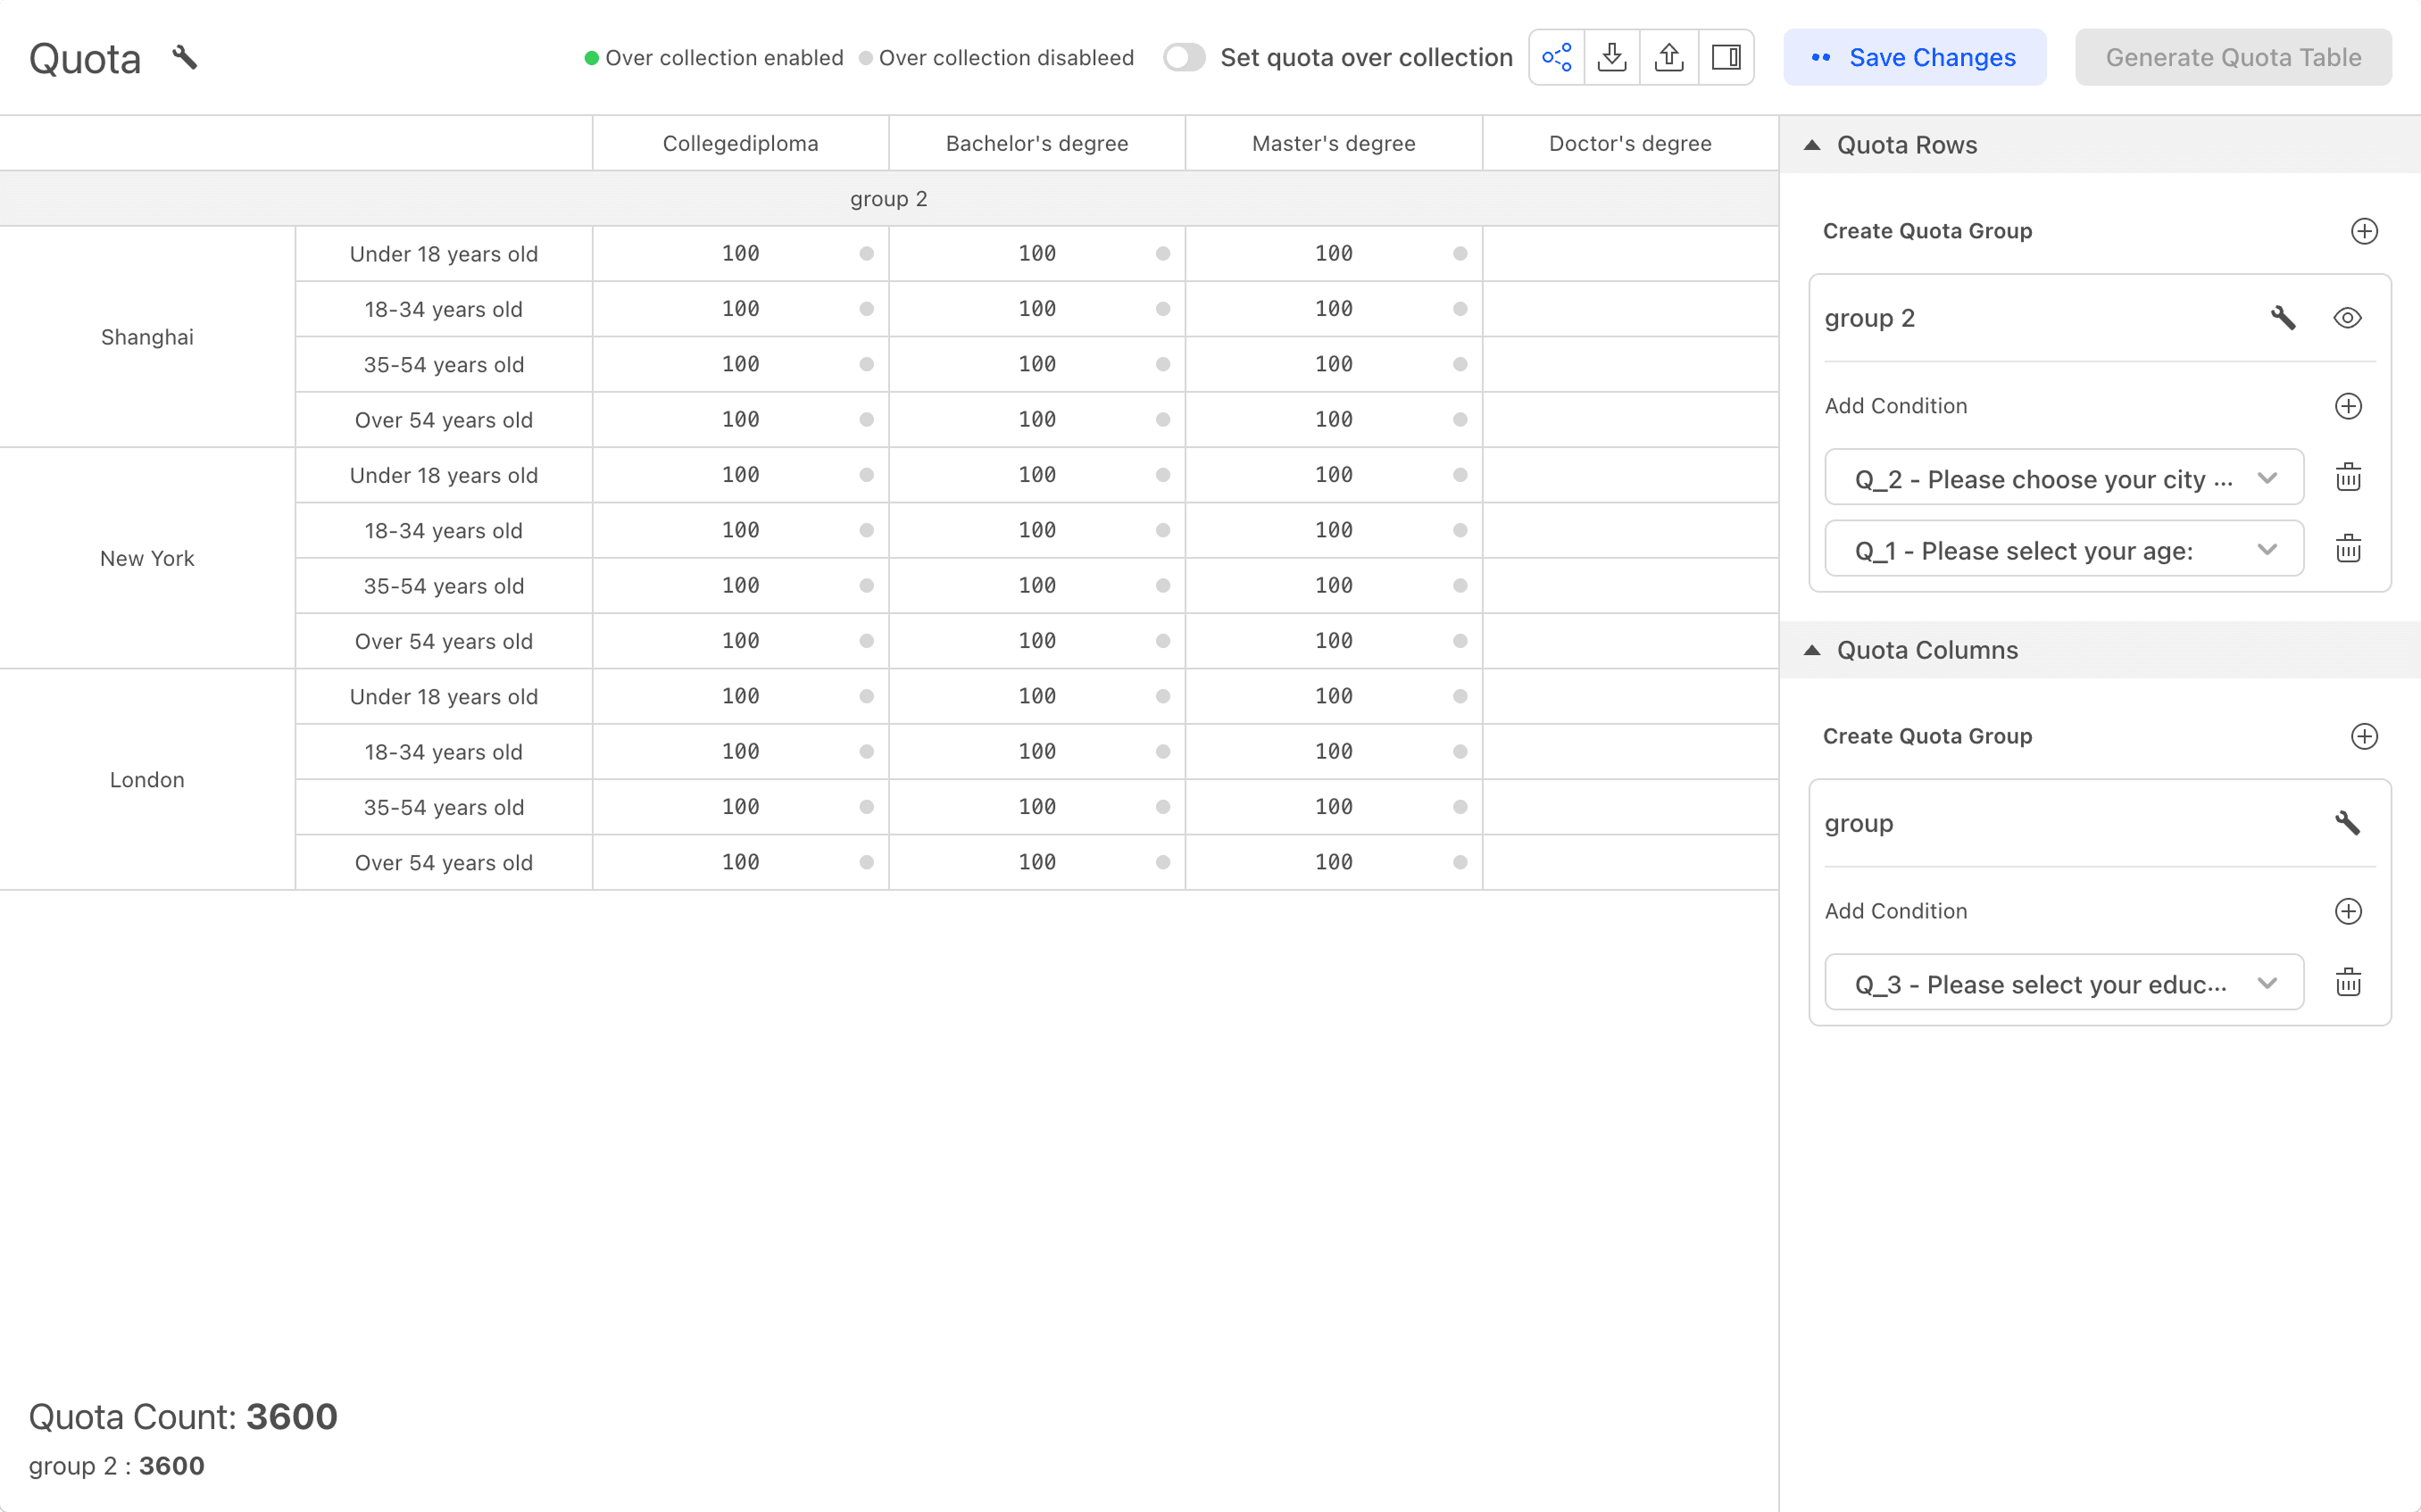Image resolution: width=2421 pixels, height=1512 pixels.
Task: Click the share nodes icon in toolbar
Action: coord(1556,57)
